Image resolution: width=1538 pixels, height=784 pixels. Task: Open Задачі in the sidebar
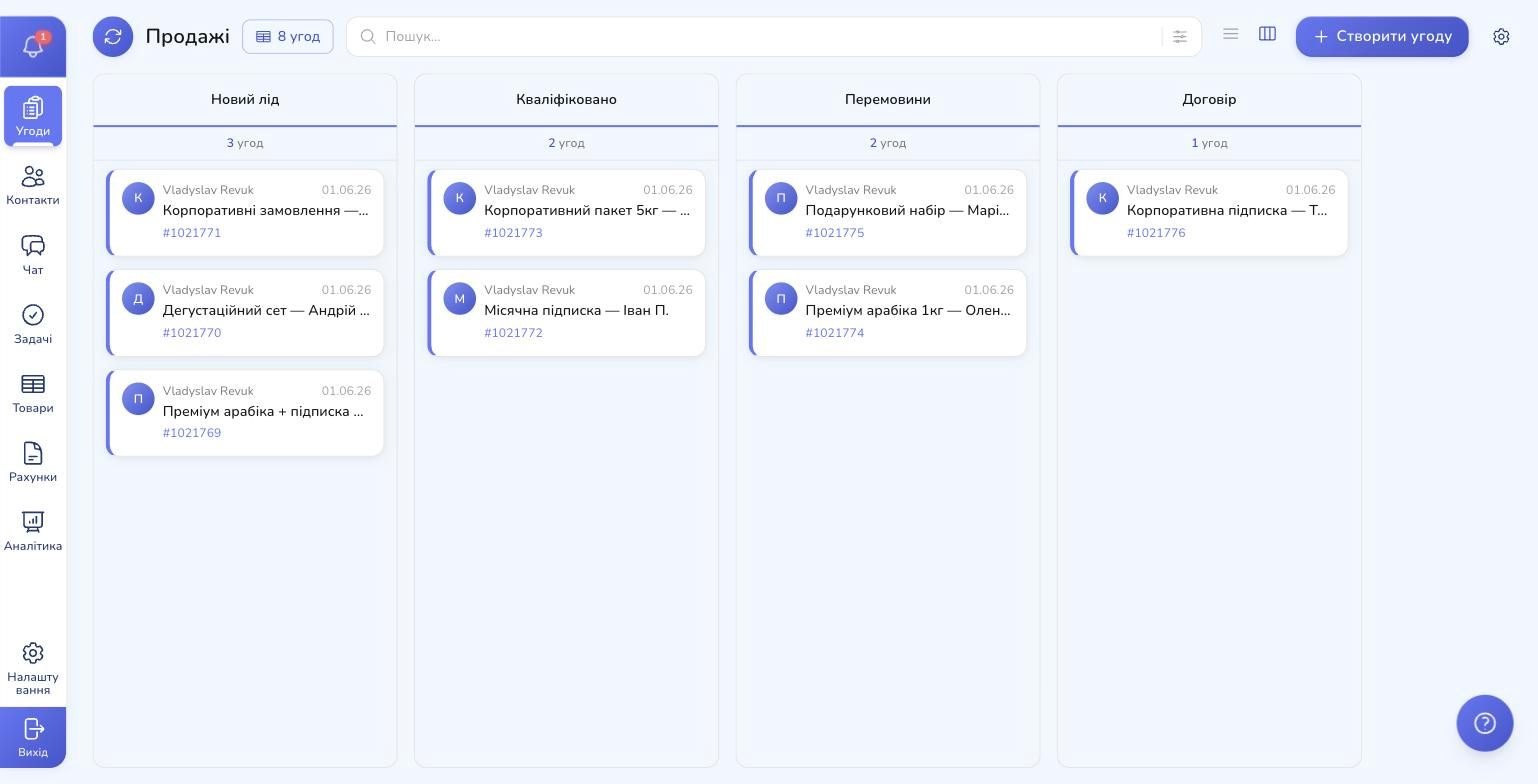pyautogui.click(x=33, y=324)
